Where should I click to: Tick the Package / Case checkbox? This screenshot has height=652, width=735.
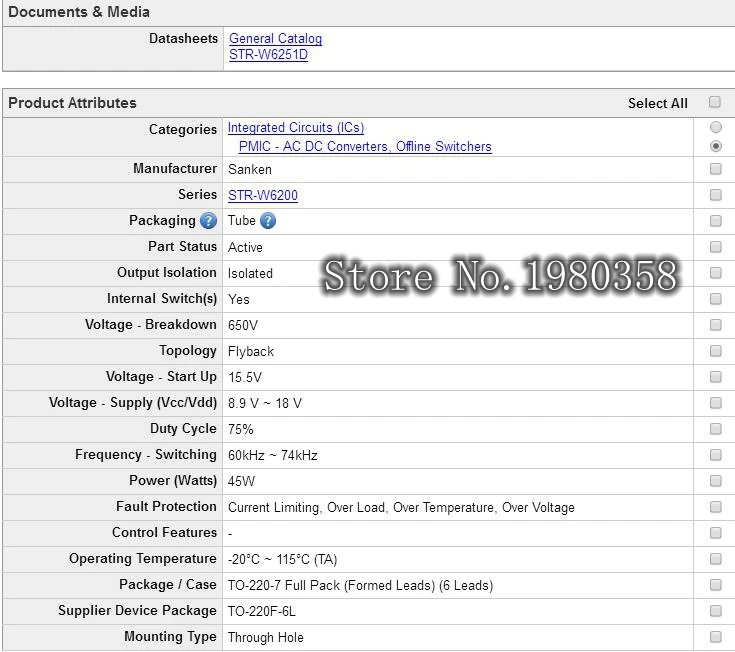click(x=715, y=585)
